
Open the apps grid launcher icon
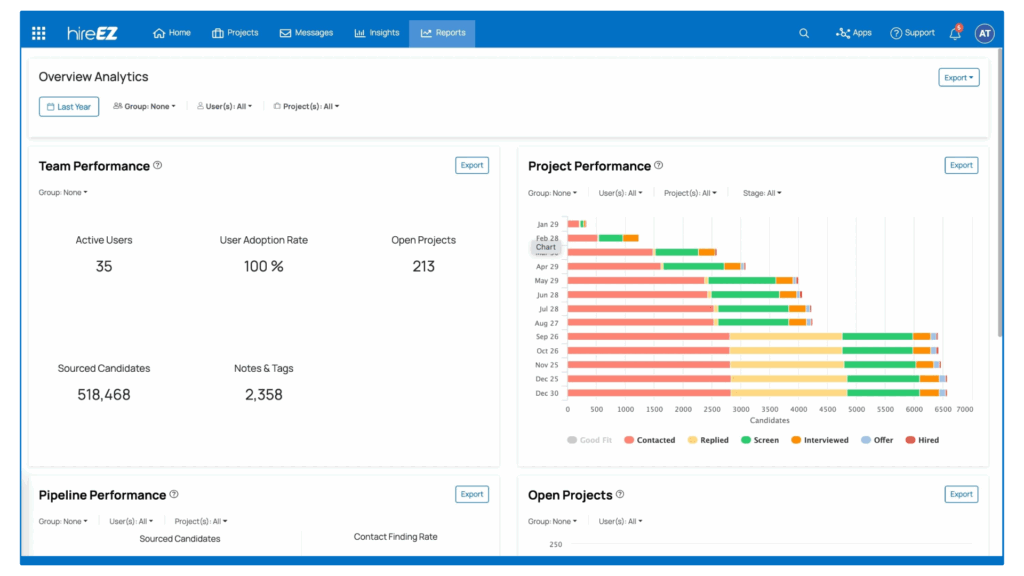point(39,33)
